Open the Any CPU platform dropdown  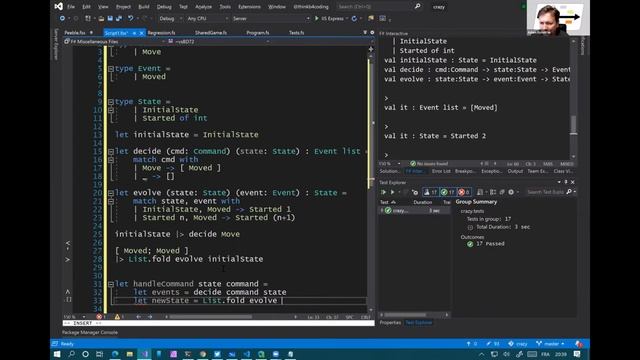[x=207, y=18]
